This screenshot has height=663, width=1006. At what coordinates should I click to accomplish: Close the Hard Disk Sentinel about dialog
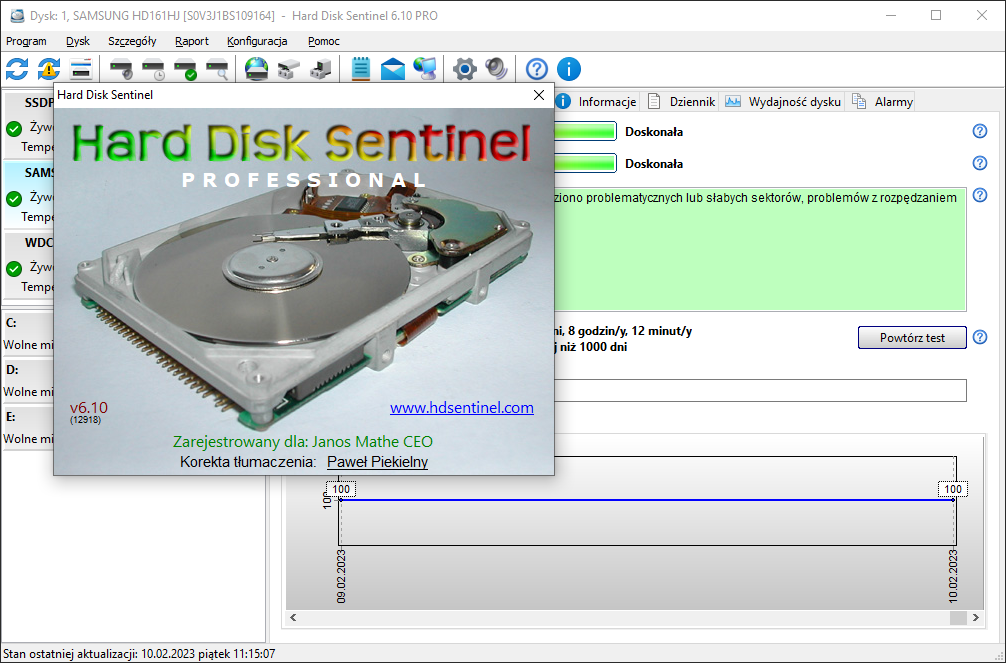[x=539, y=95]
